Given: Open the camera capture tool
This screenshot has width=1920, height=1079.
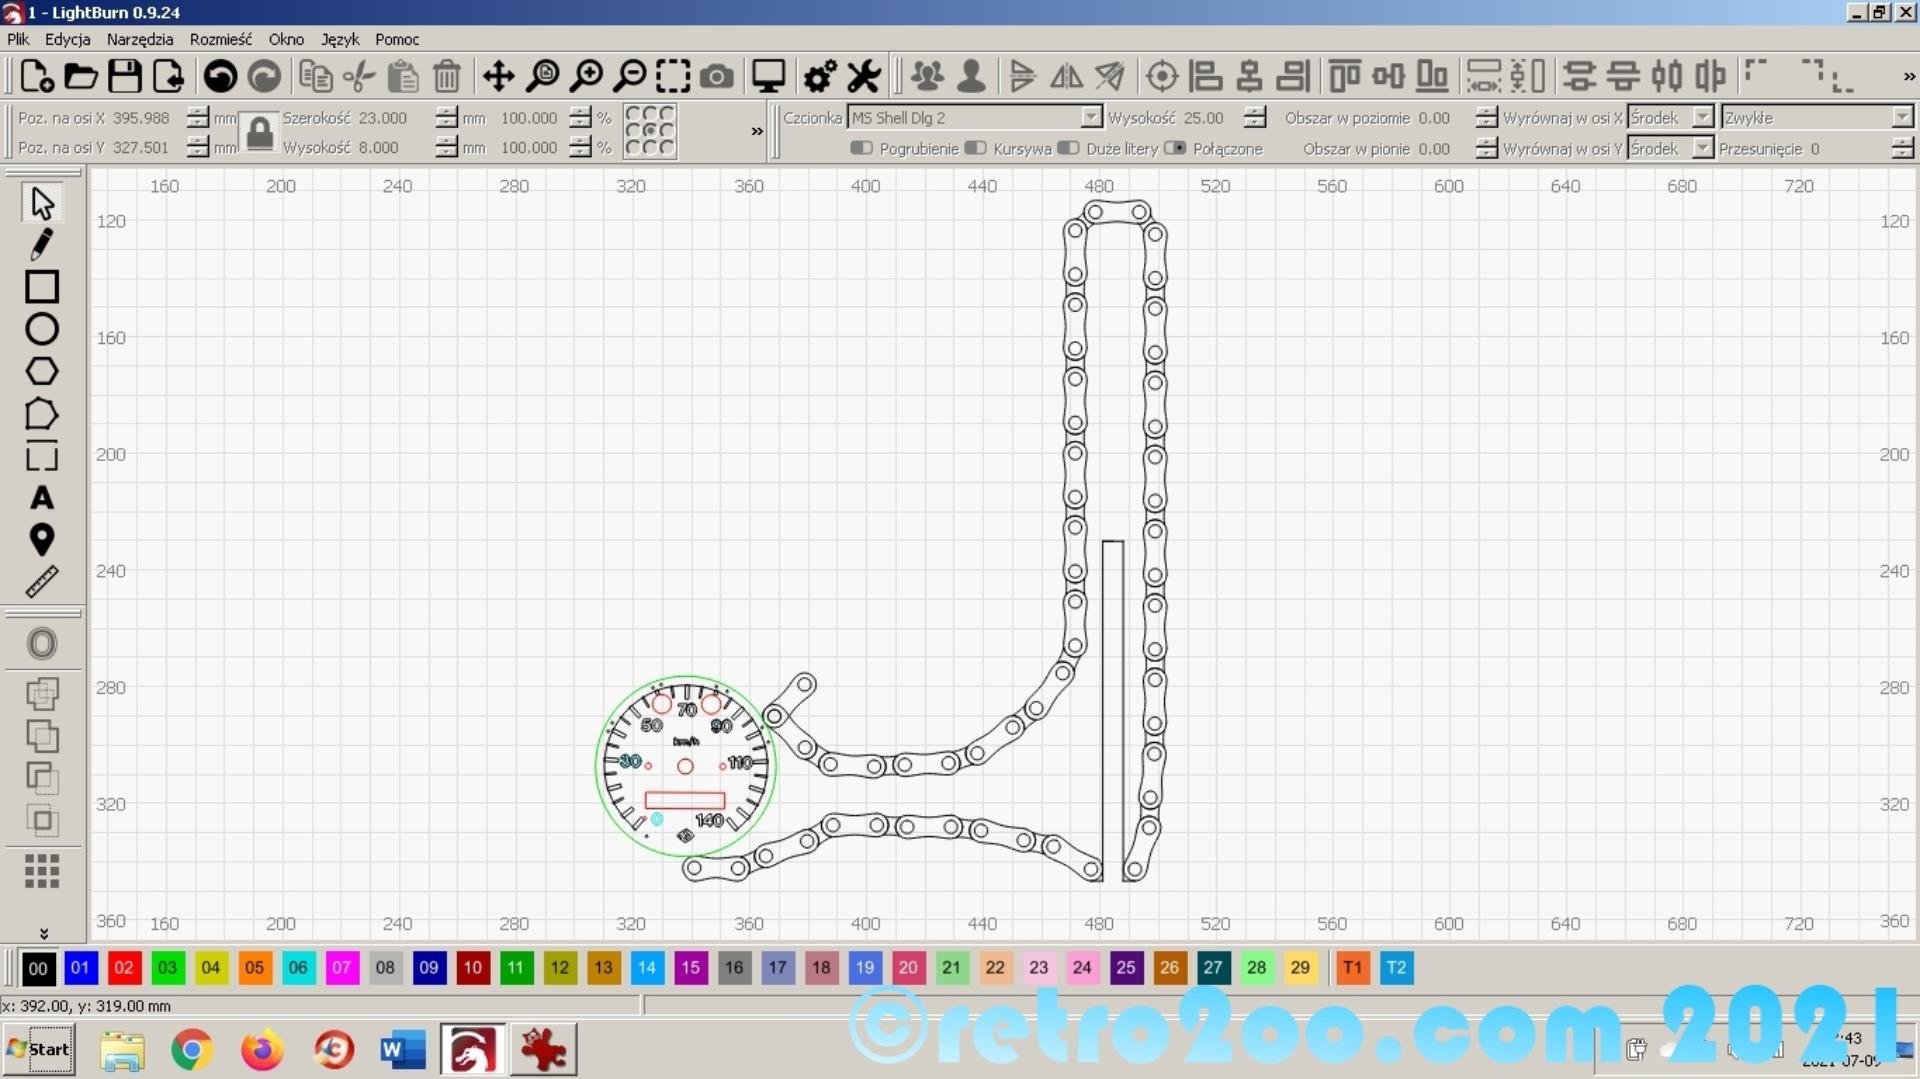Looking at the screenshot, I should point(716,76).
